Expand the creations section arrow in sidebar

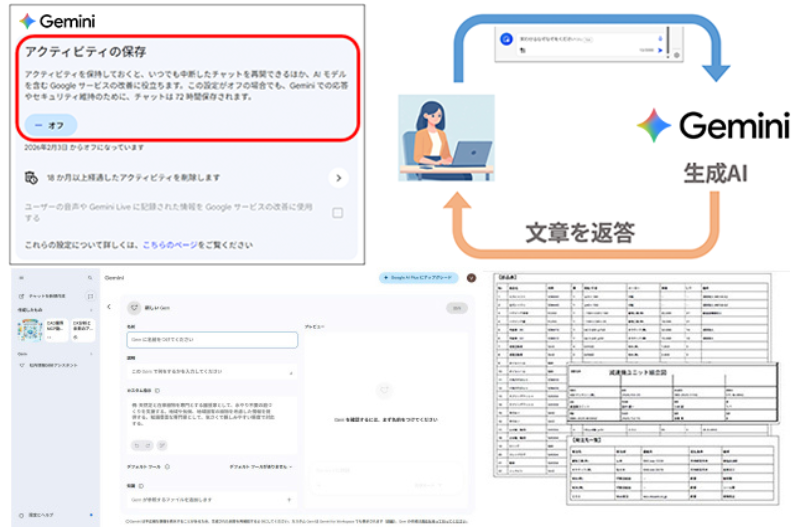coord(91,310)
